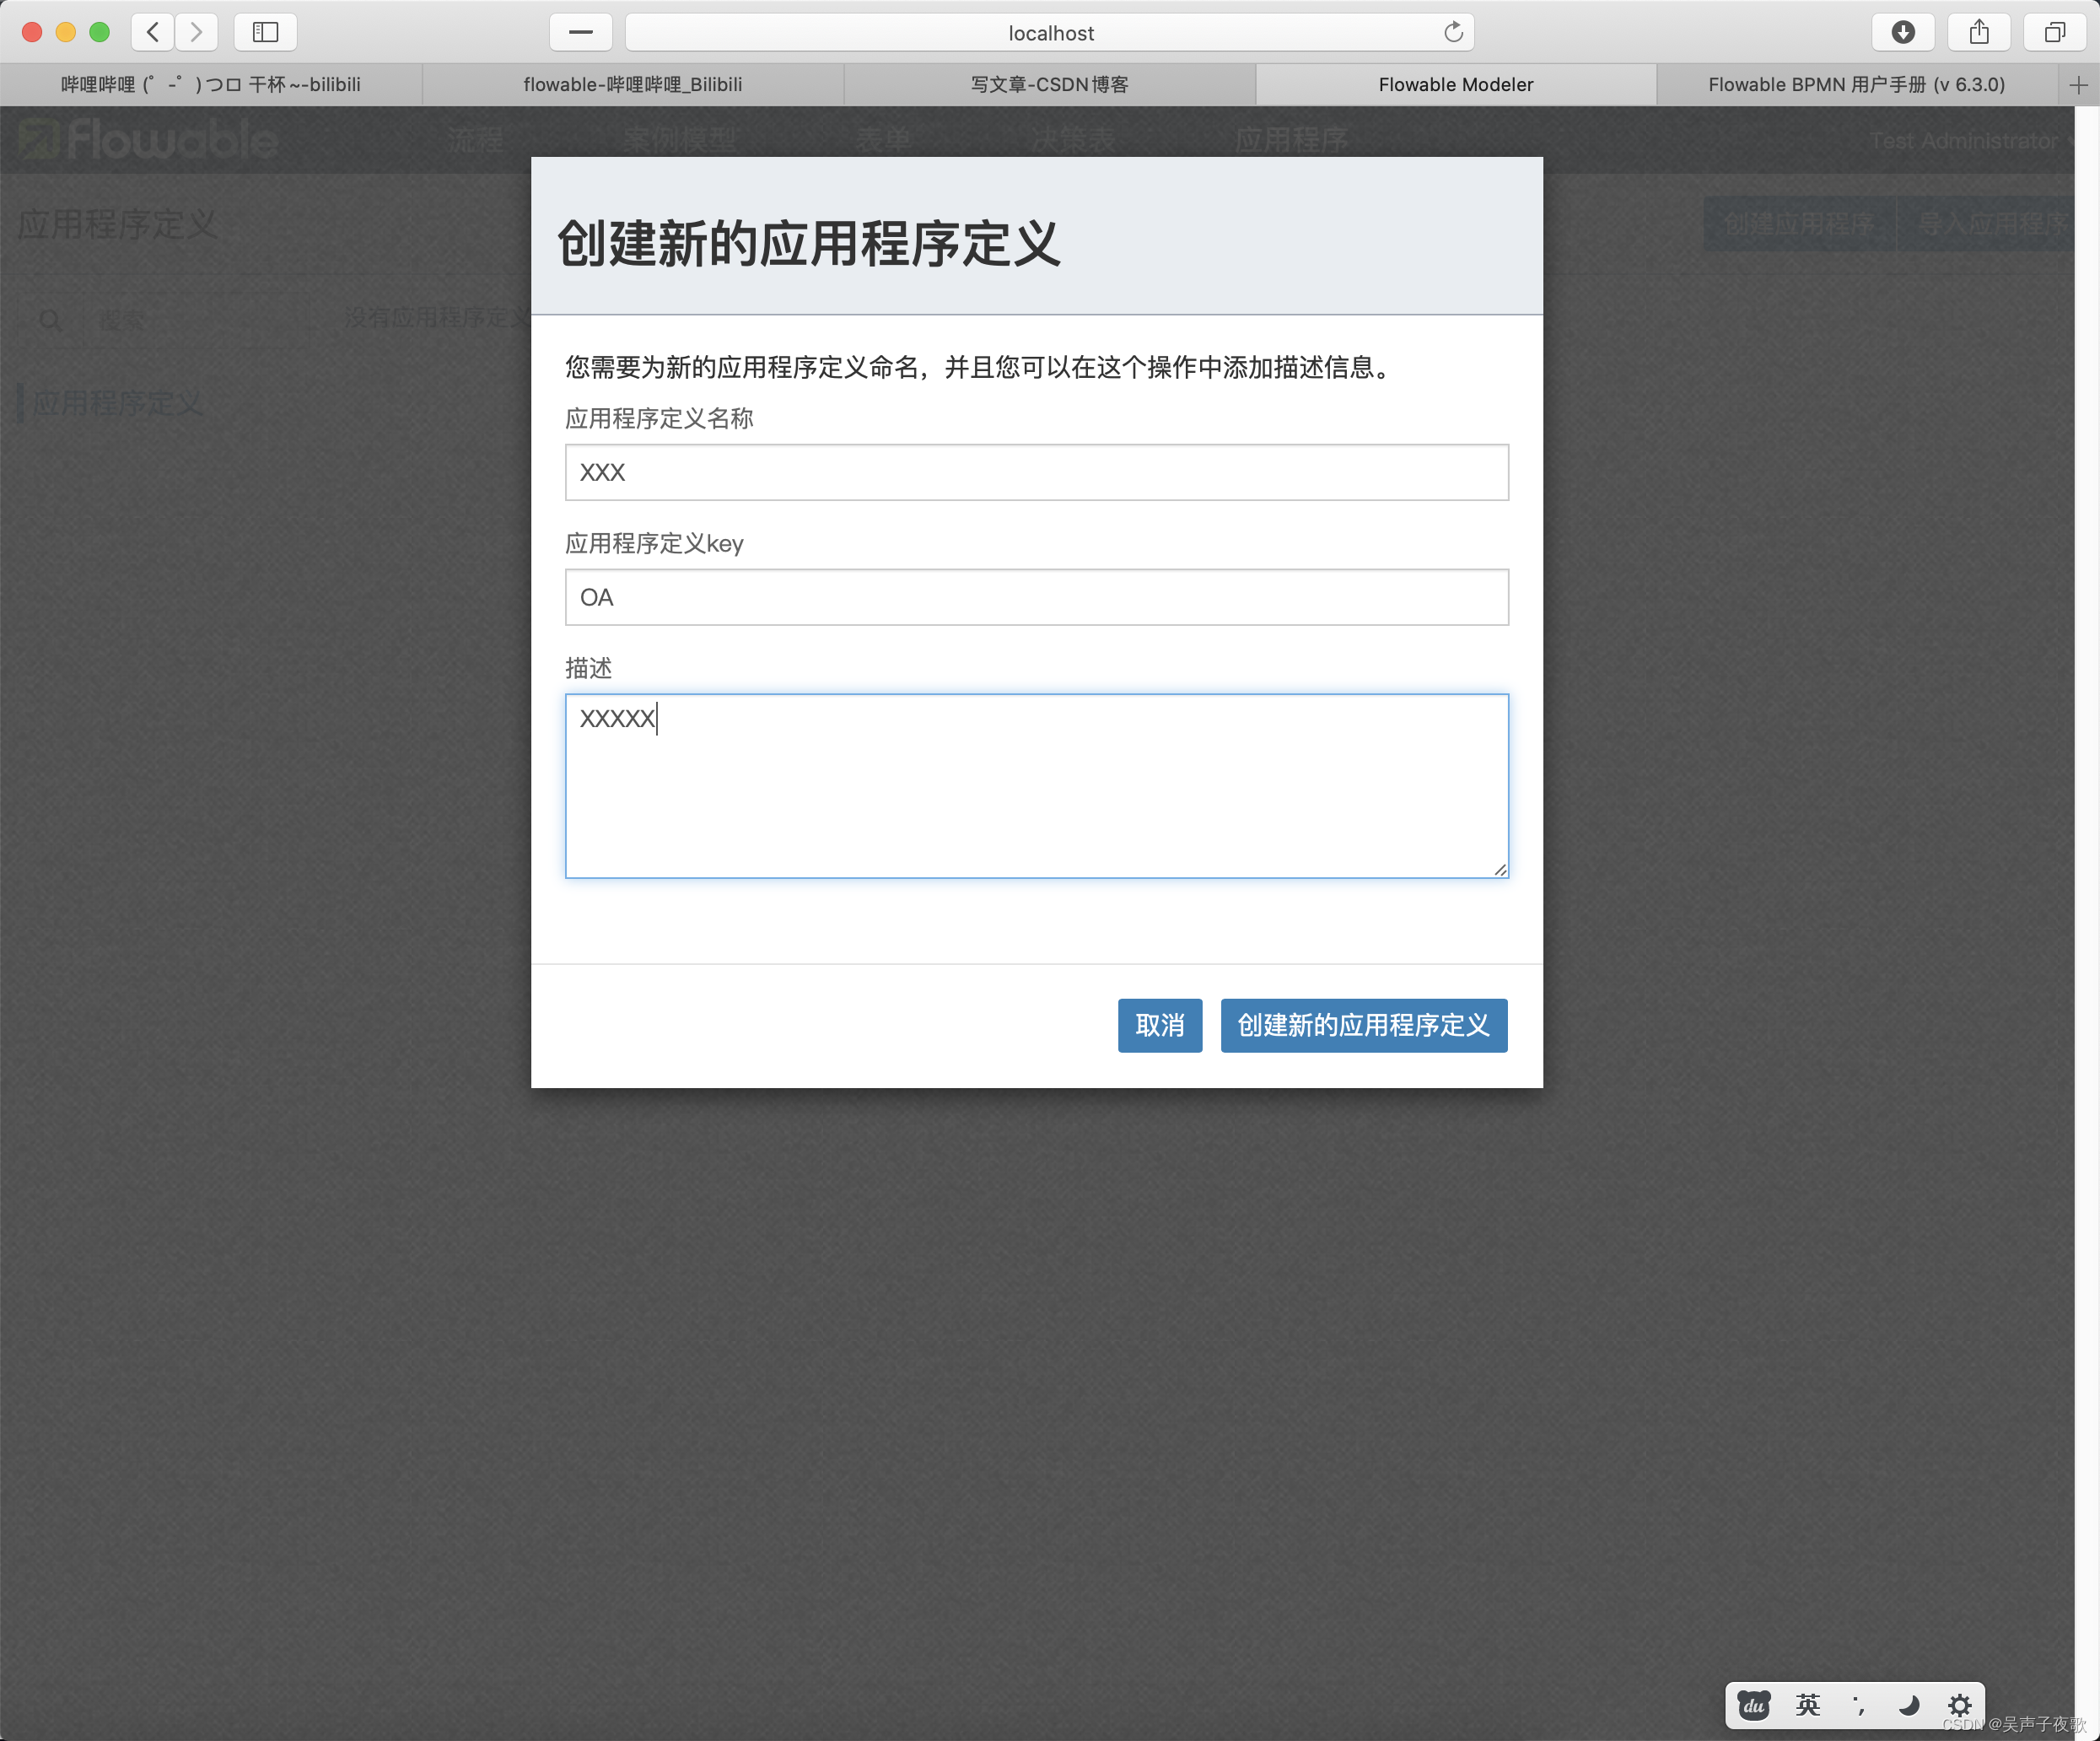Click the 应用程序定义key label
The image size is (2100, 1741).
(x=654, y=543)
